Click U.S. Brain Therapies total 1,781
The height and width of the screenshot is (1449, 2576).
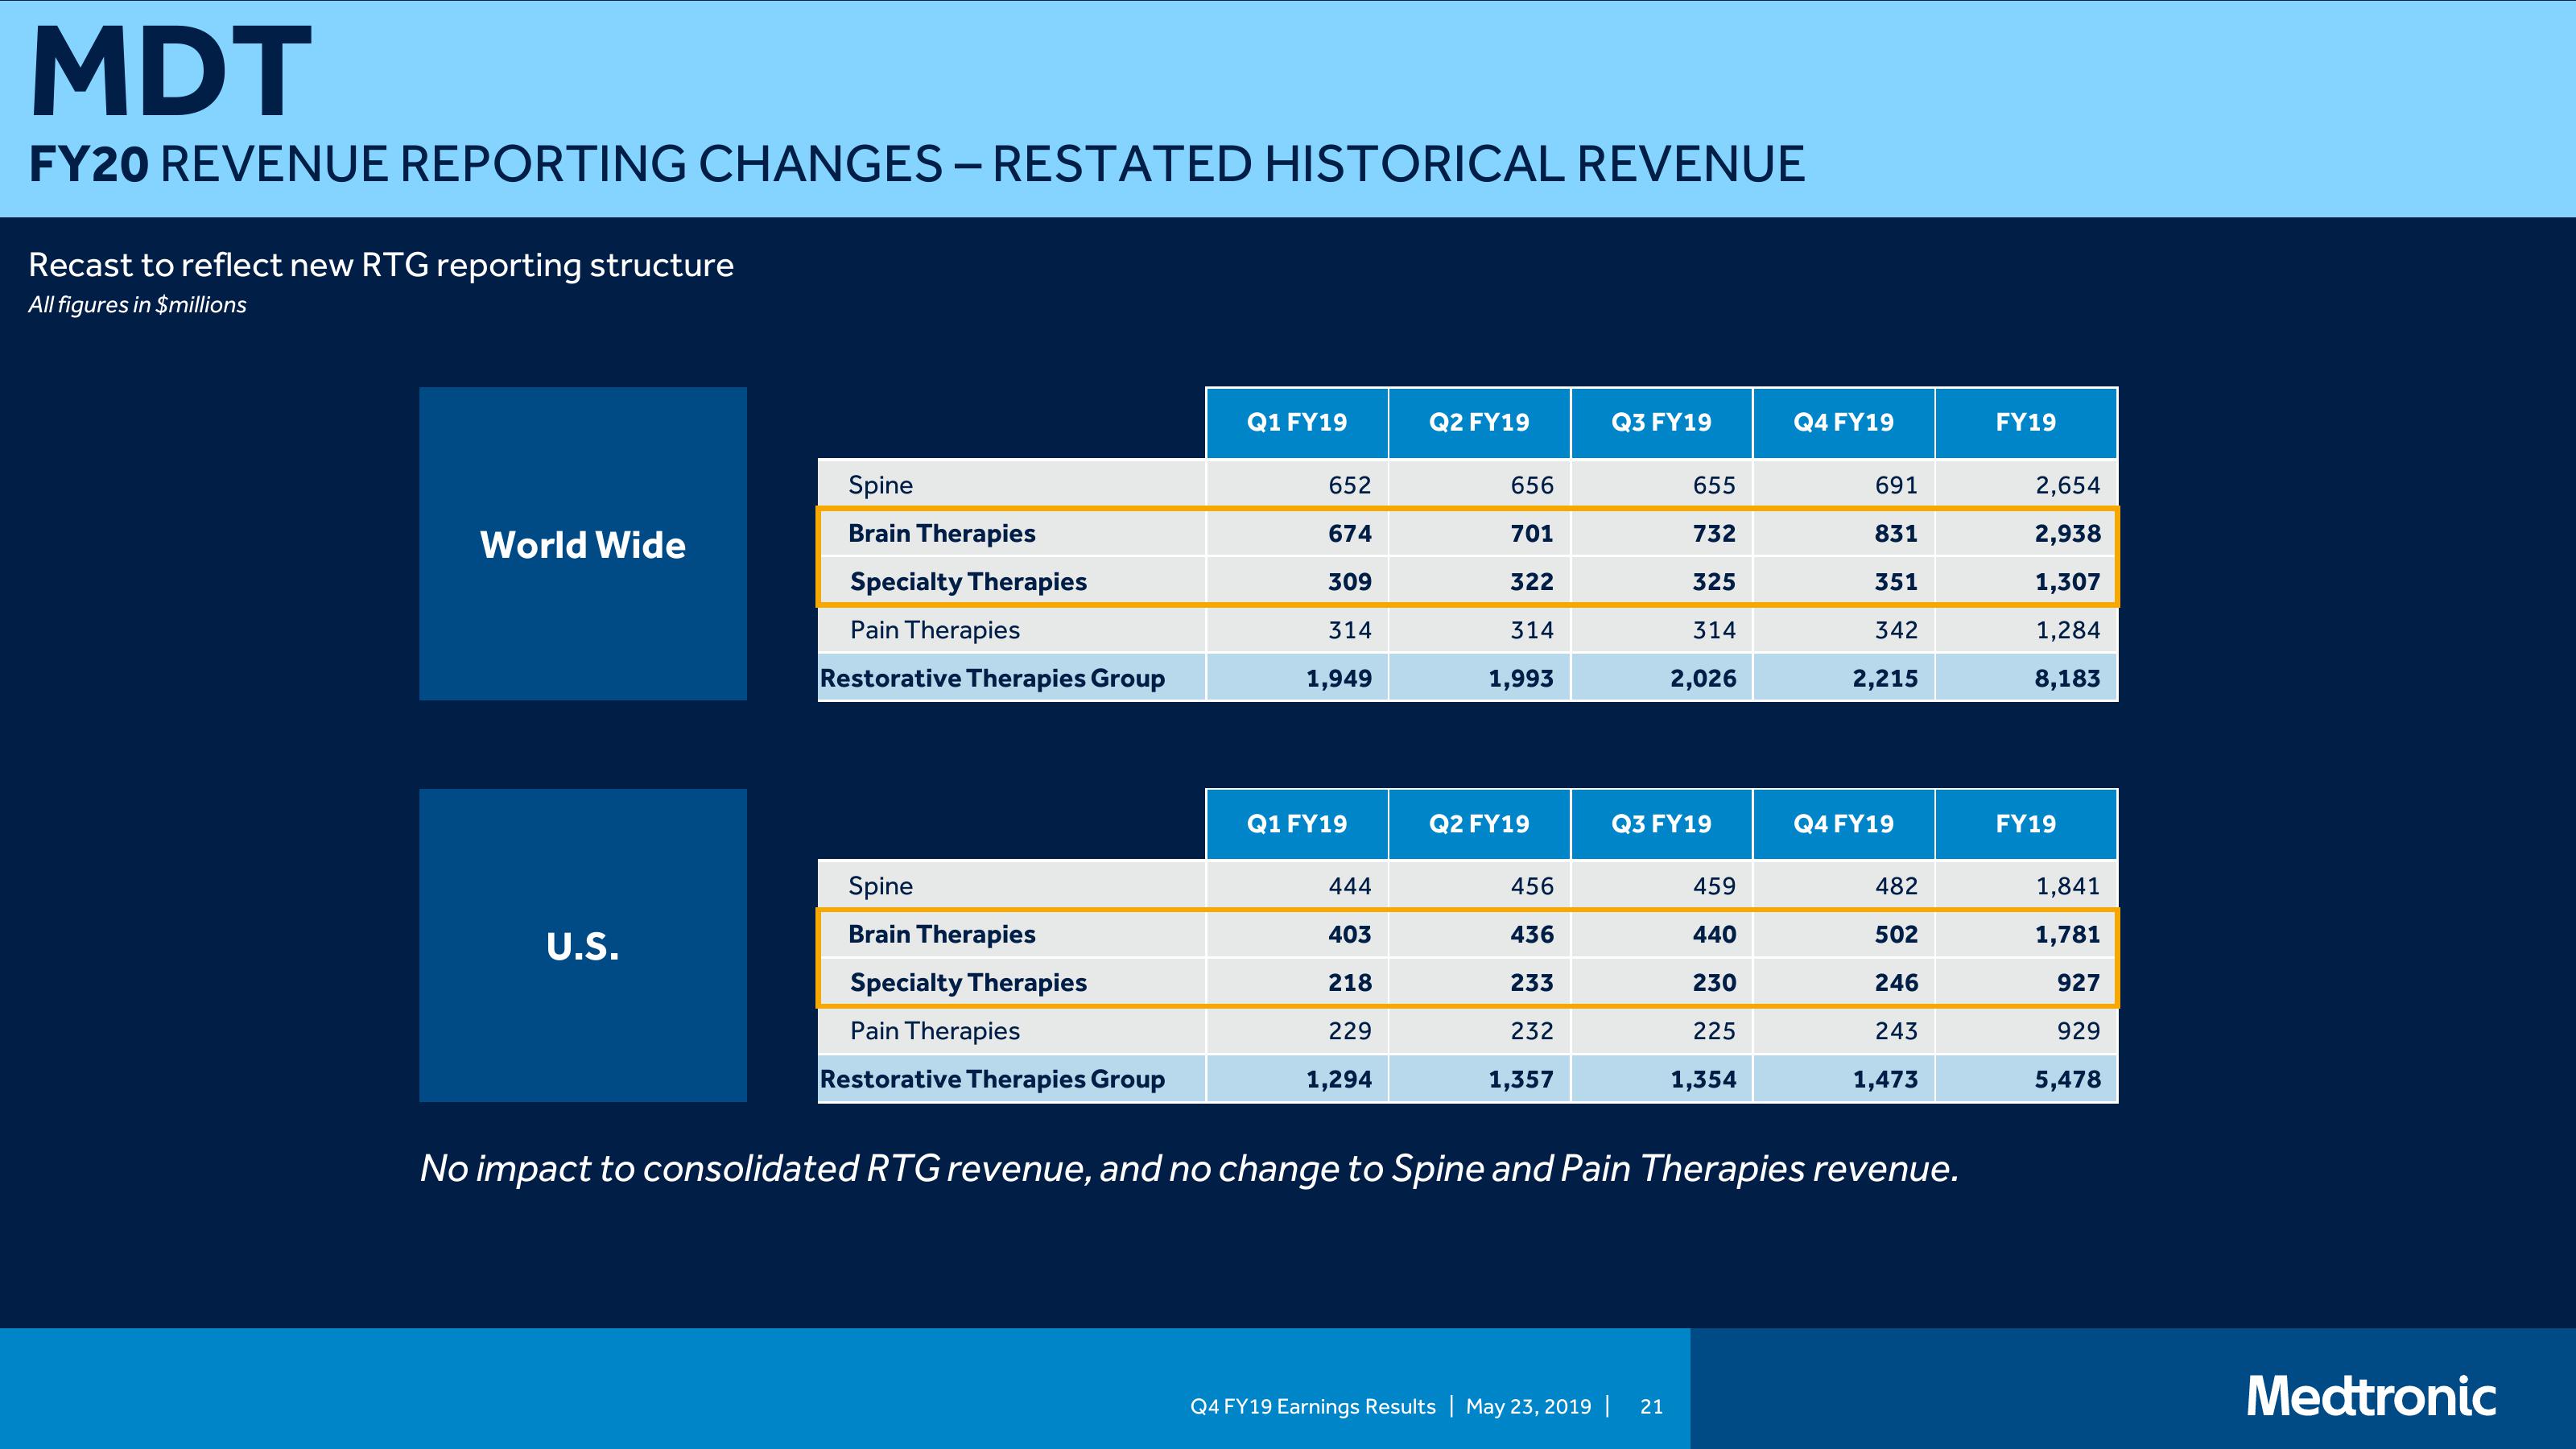(x=2068, y=934)
